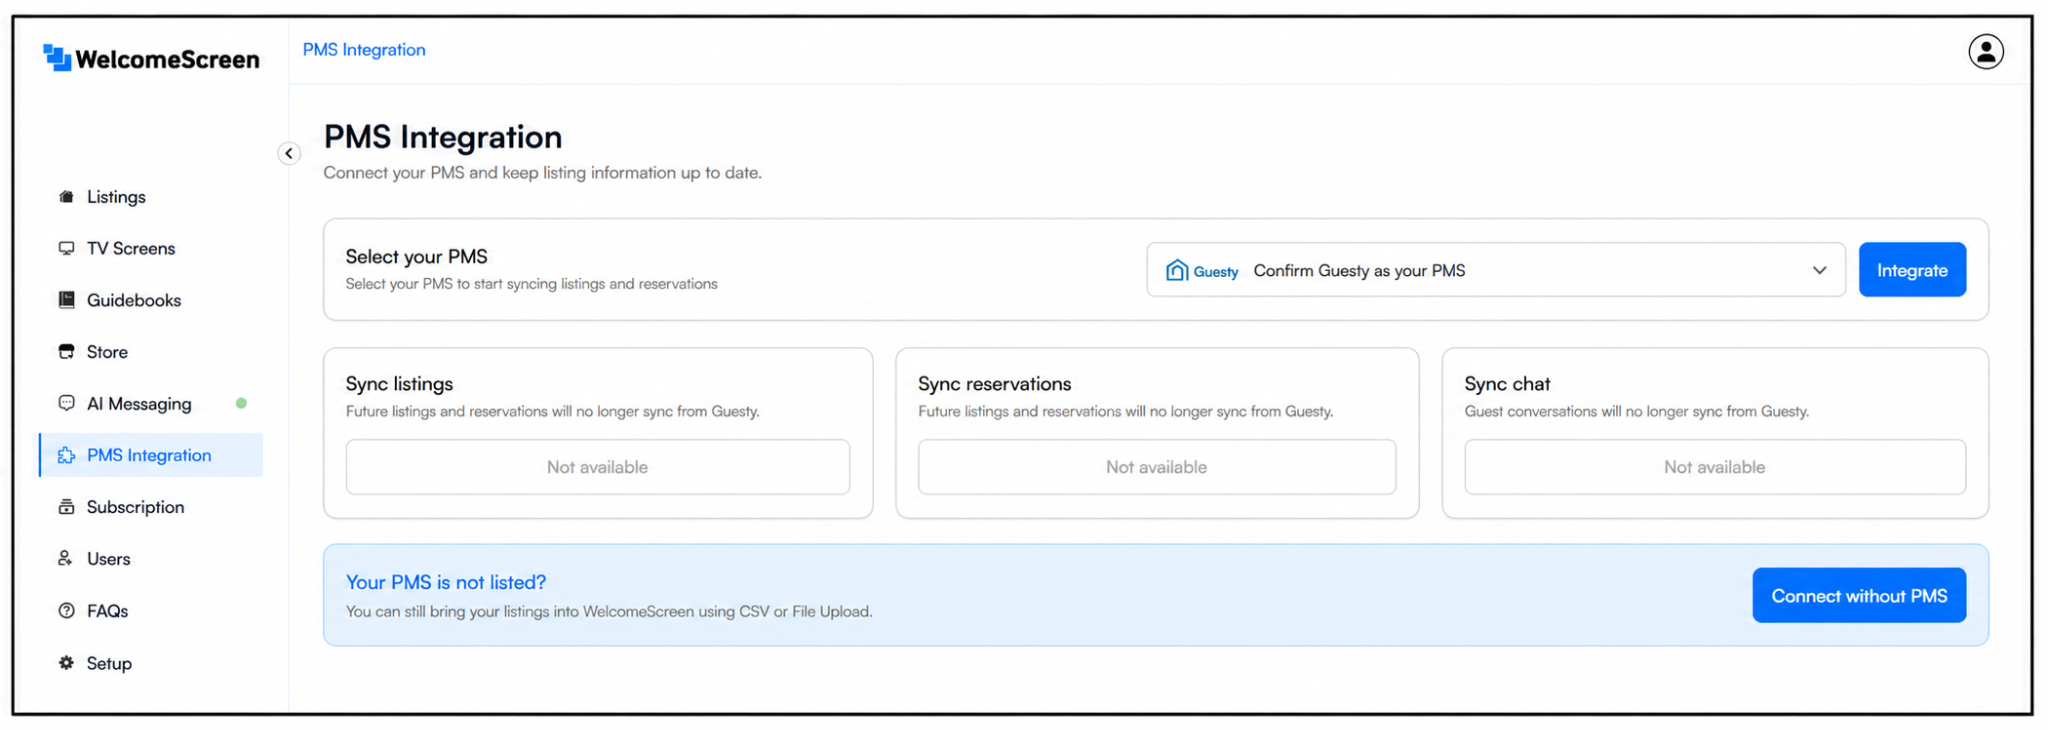Click the Select your PMS heading
2048x730 pixels.
point(417,257)
